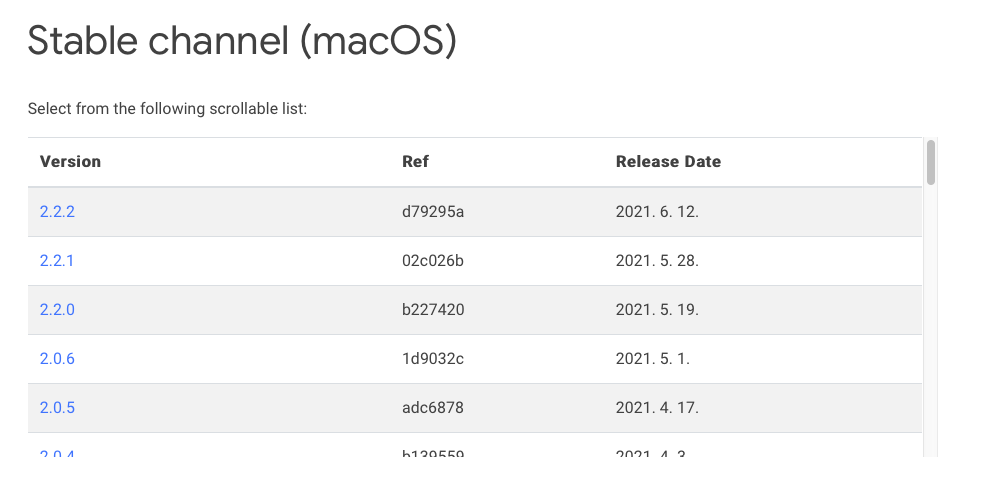Select the 02c026b ref text
The width and height of the screenshot is (996, 488).
pyautogui.click(x=433, y=261)
